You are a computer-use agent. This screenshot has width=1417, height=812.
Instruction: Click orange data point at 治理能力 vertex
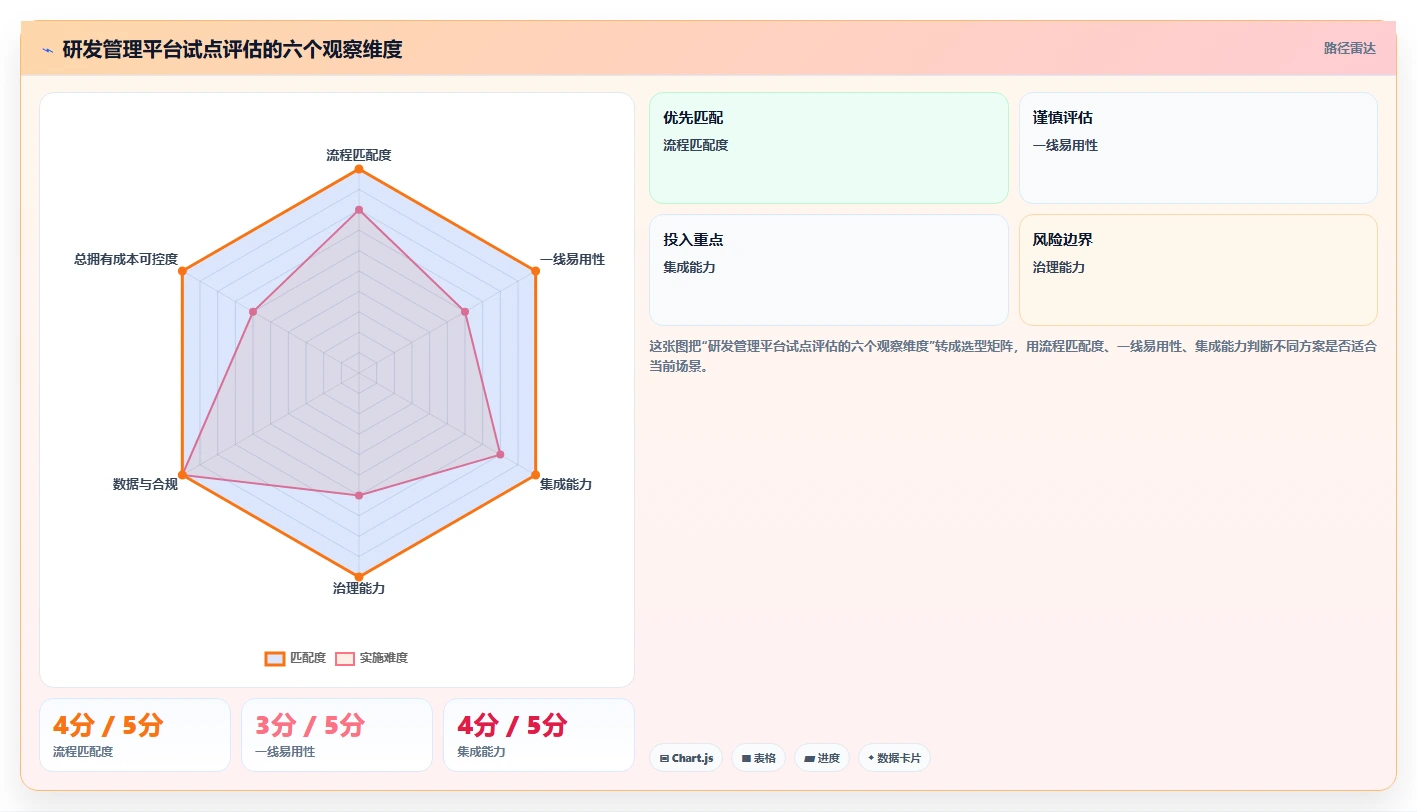click(x=359, y=576)
